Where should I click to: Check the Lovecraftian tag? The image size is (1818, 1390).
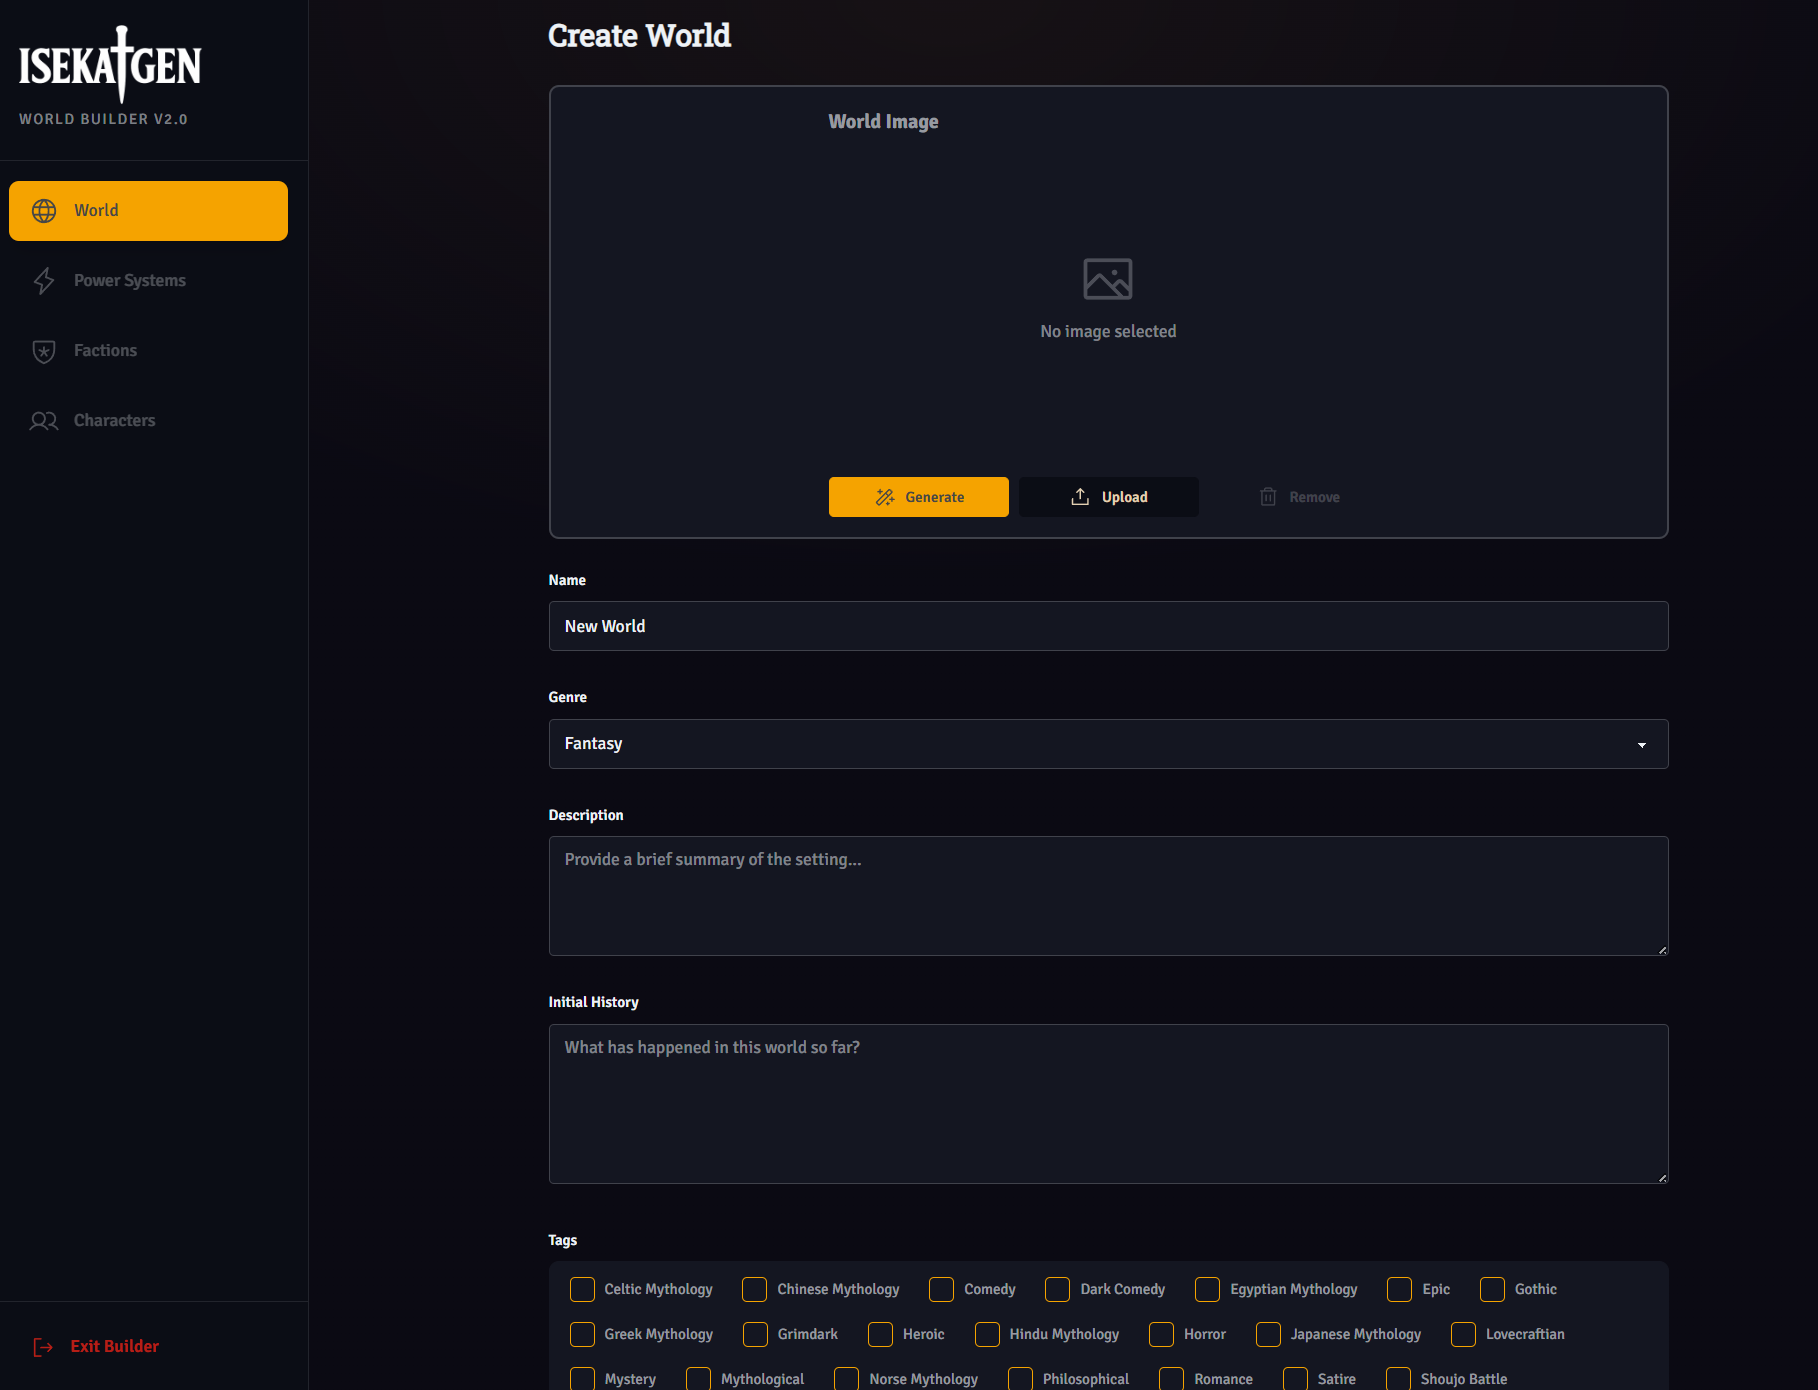[1463, 1335]
